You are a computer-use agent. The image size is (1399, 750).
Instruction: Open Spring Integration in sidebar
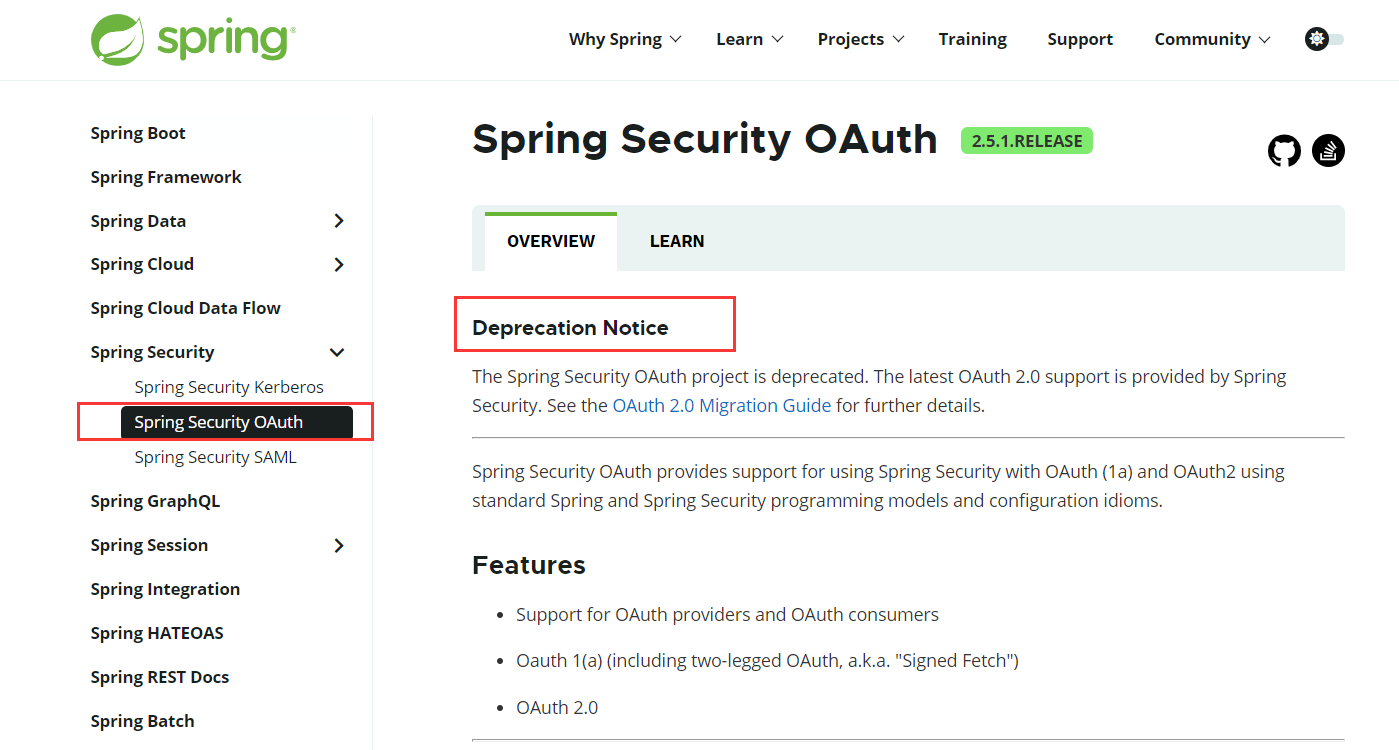click(x=165, y=589)
